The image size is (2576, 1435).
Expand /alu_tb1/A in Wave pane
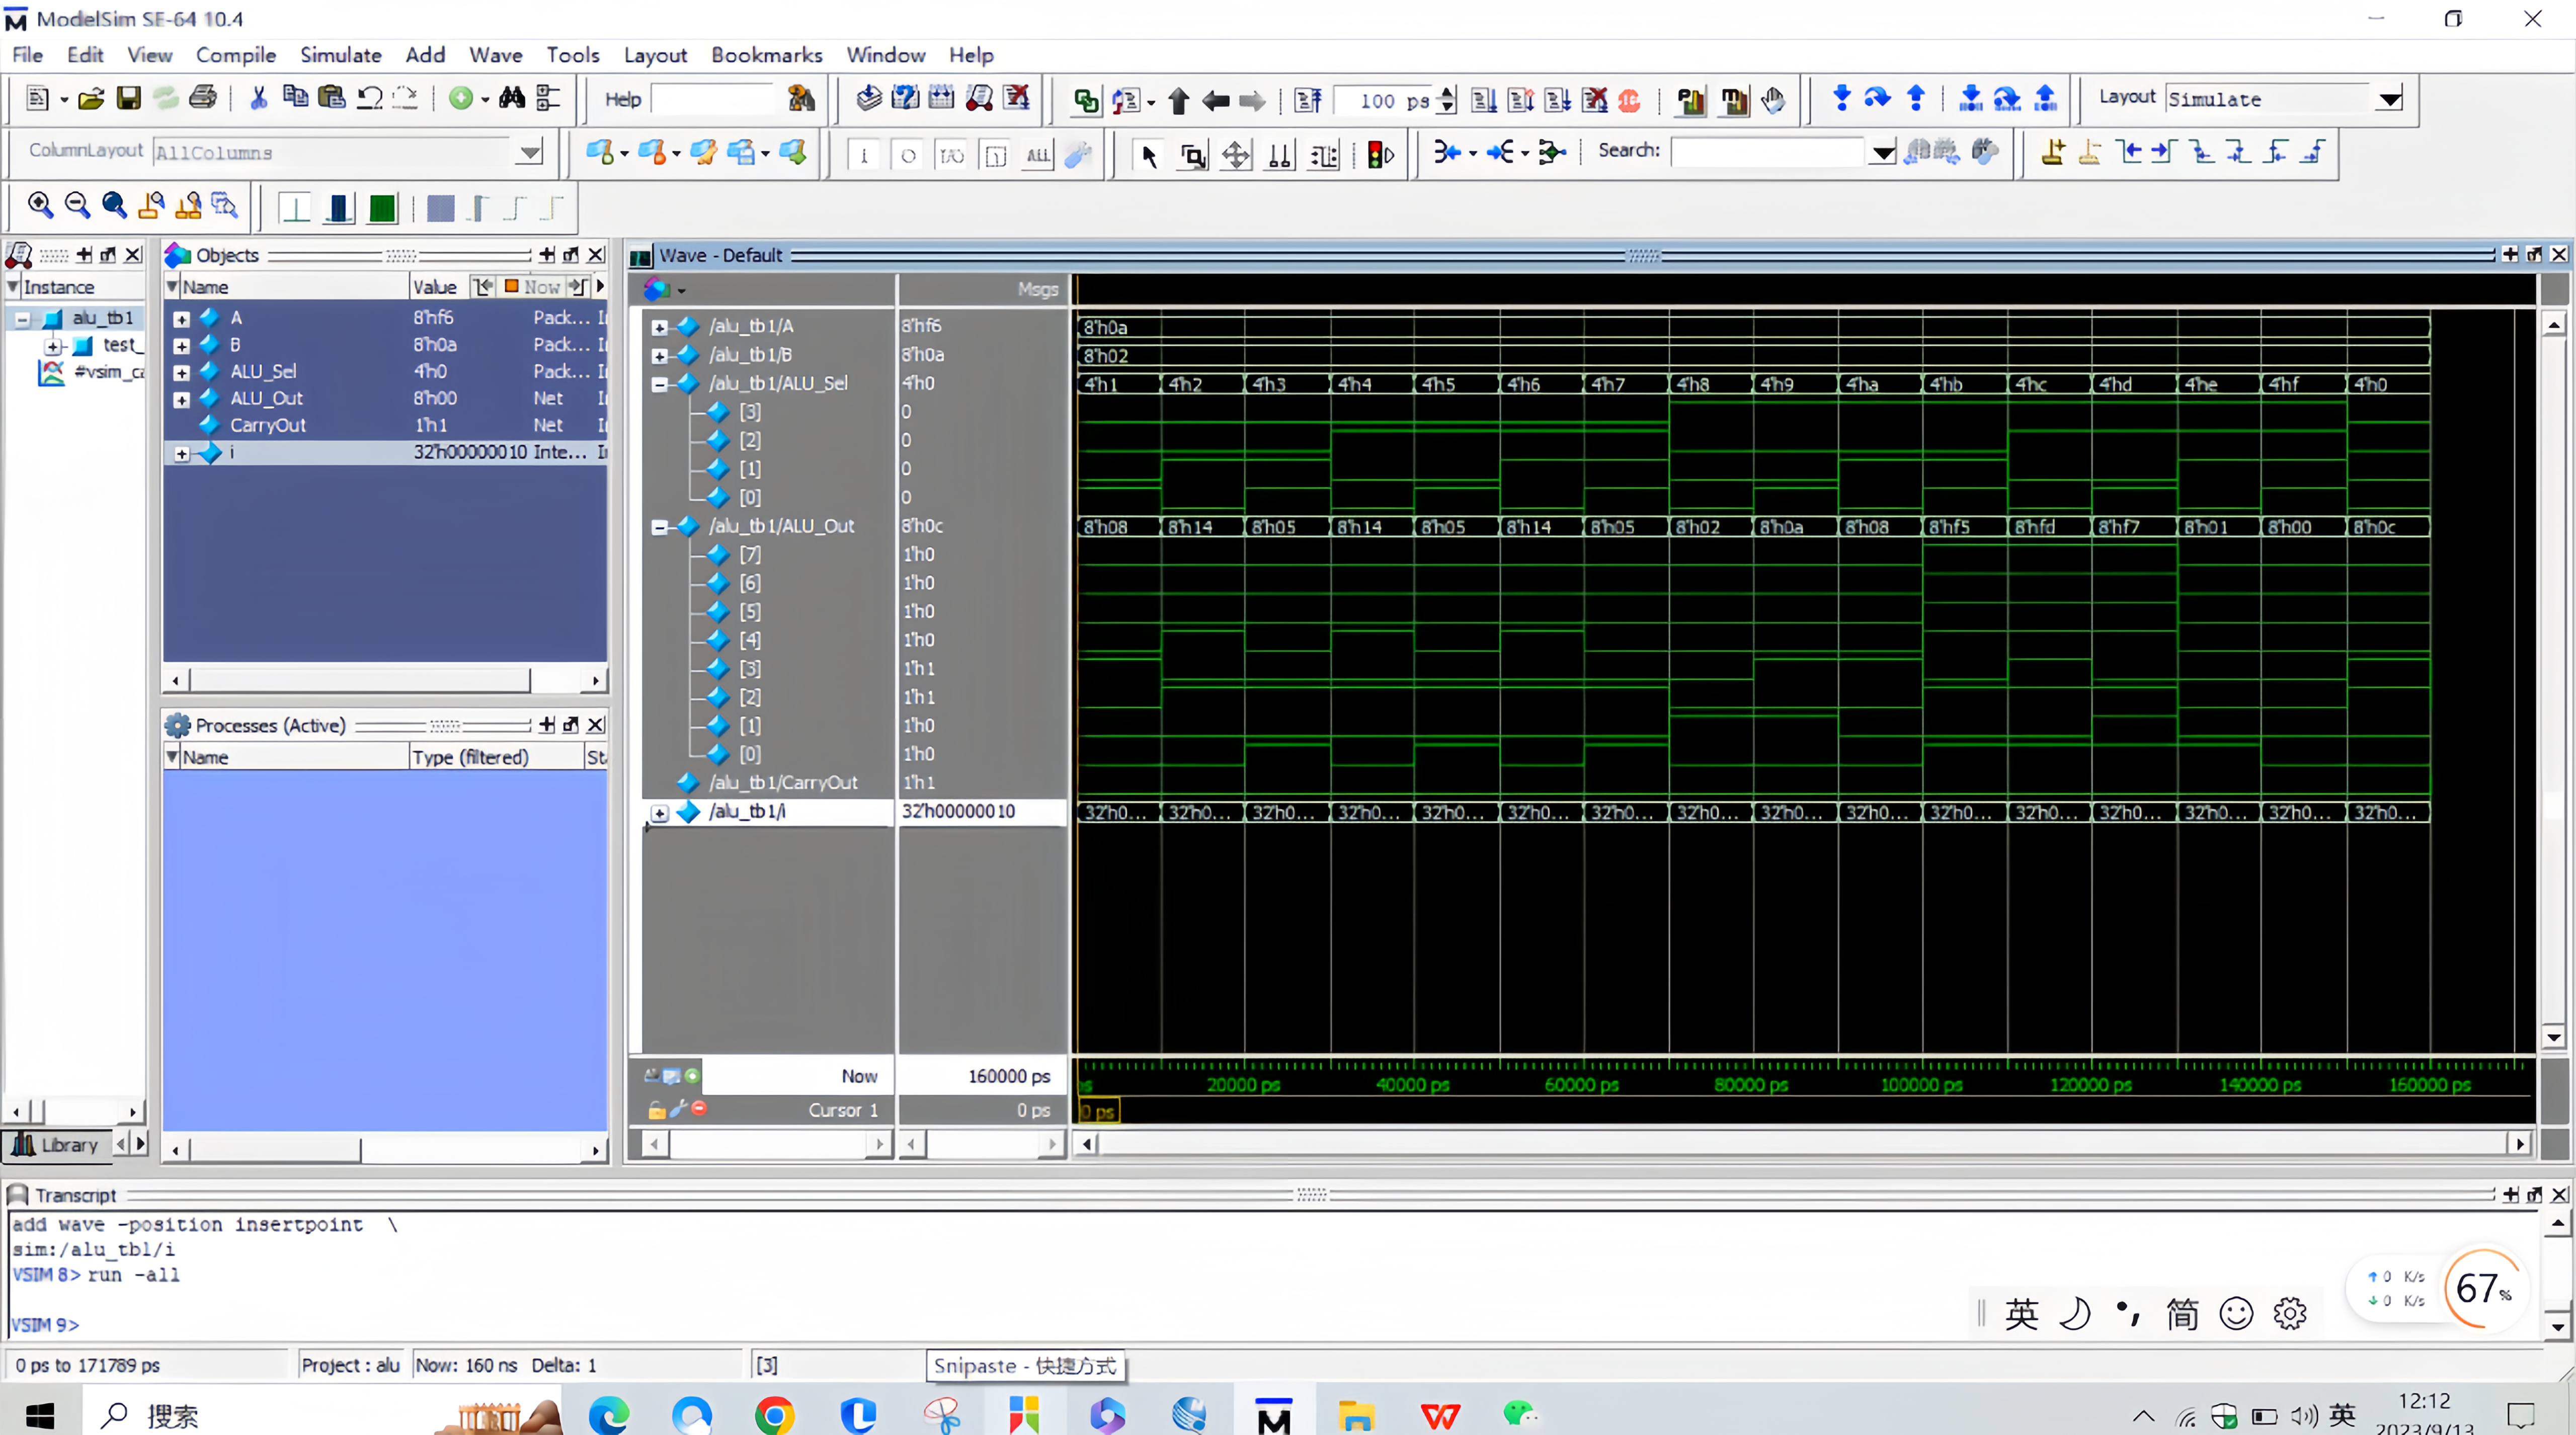pyautogui.click(x=659, y=327)
